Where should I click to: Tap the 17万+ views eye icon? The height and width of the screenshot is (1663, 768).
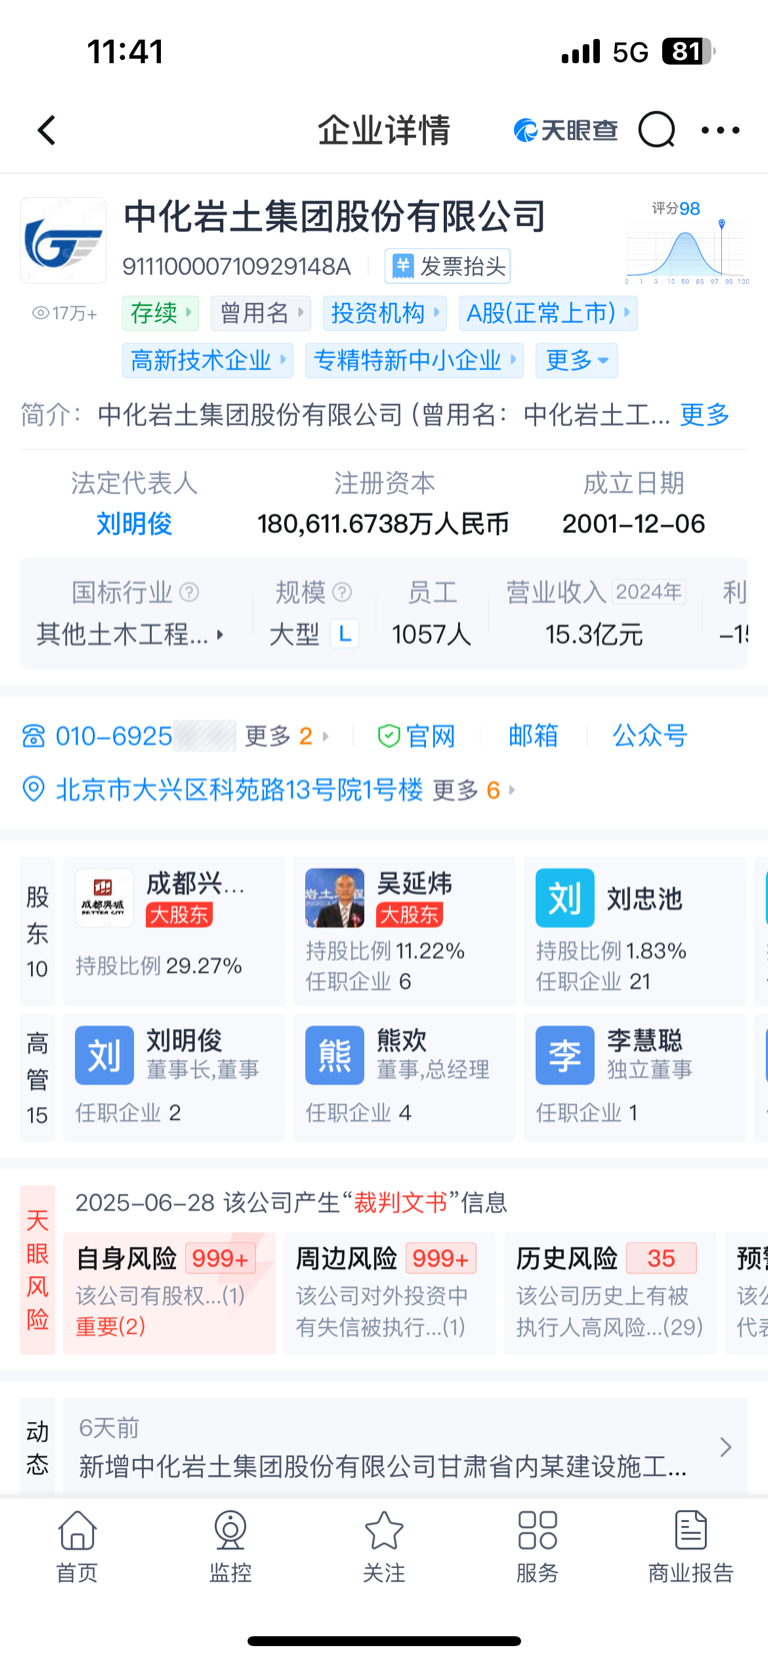[41, 313]
